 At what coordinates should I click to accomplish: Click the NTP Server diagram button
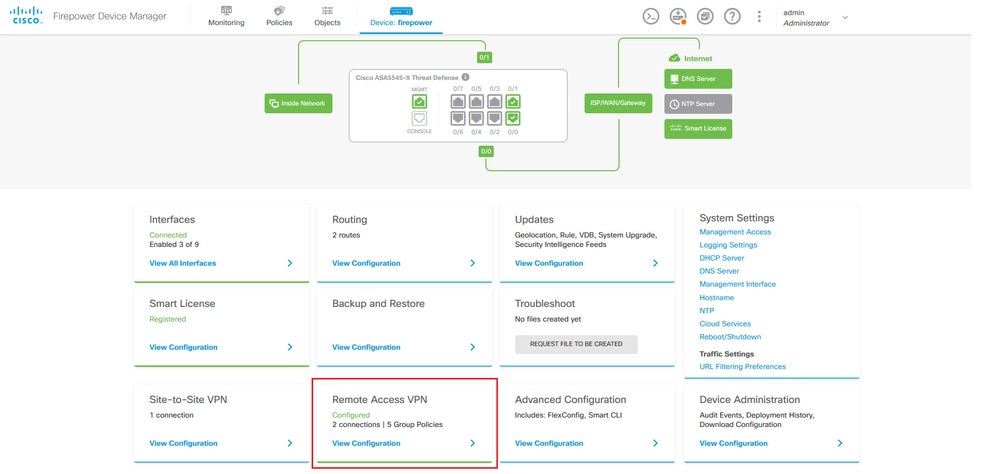[698, 104]
